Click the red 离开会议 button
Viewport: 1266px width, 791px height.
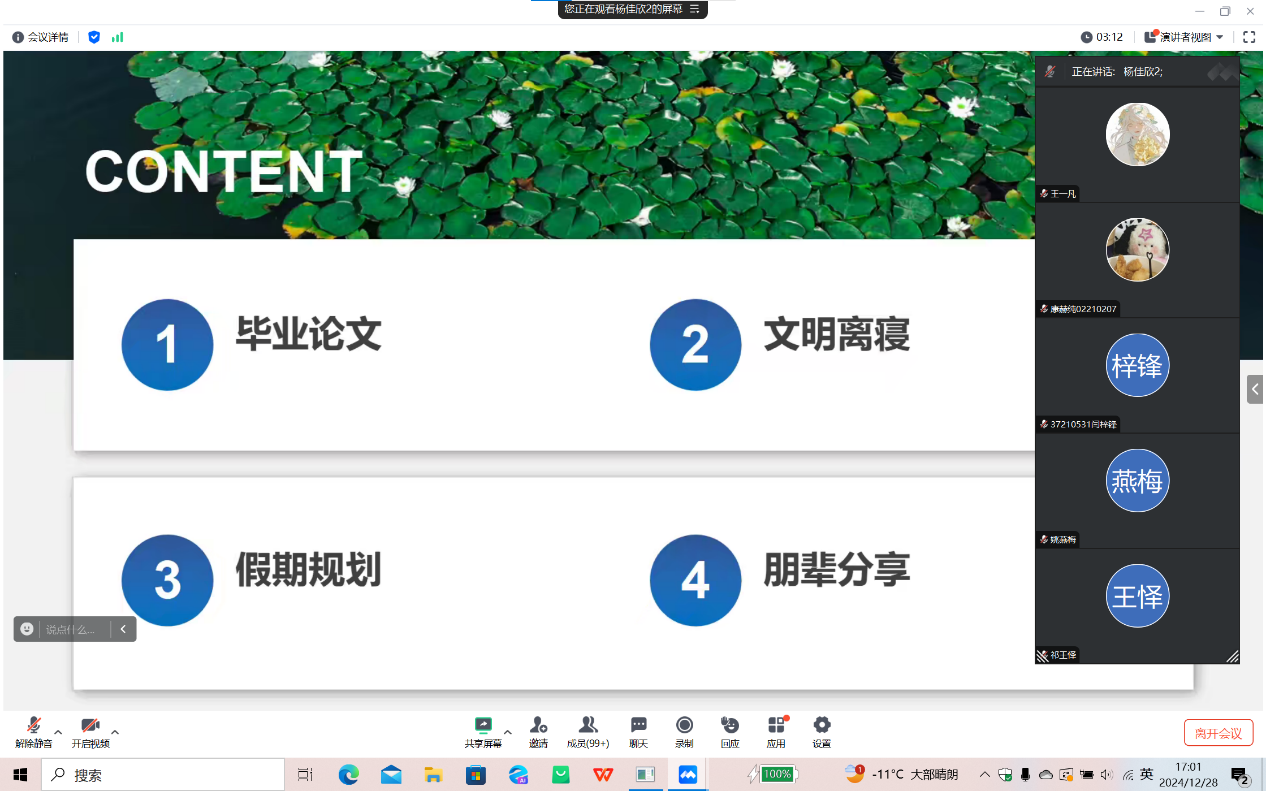point(1218,733)
